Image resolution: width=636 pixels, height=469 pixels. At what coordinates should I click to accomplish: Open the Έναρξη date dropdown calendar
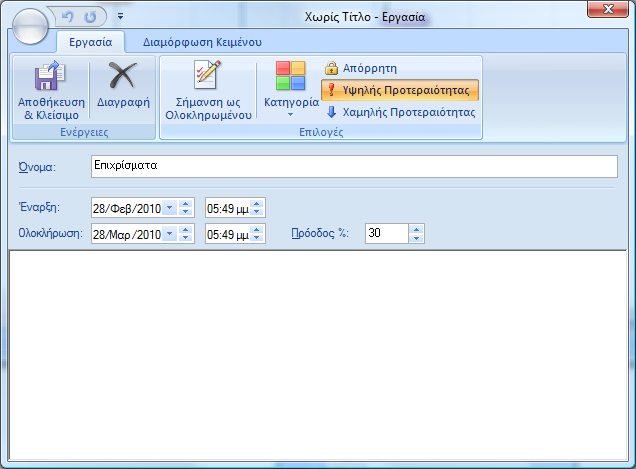point(168,208)
